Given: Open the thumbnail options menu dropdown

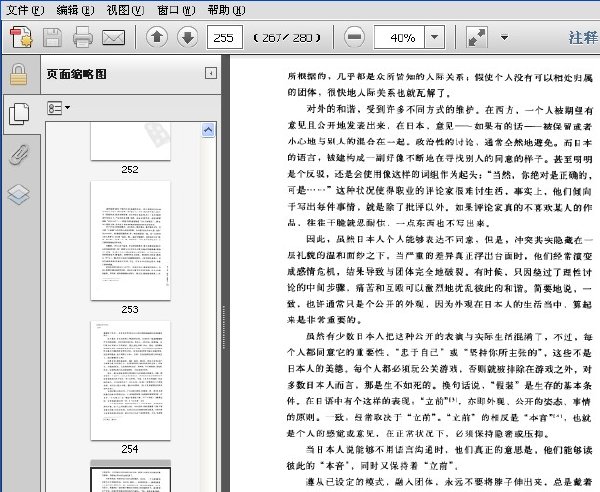Looking at the screenshot, I should click(x=59, y=108).
